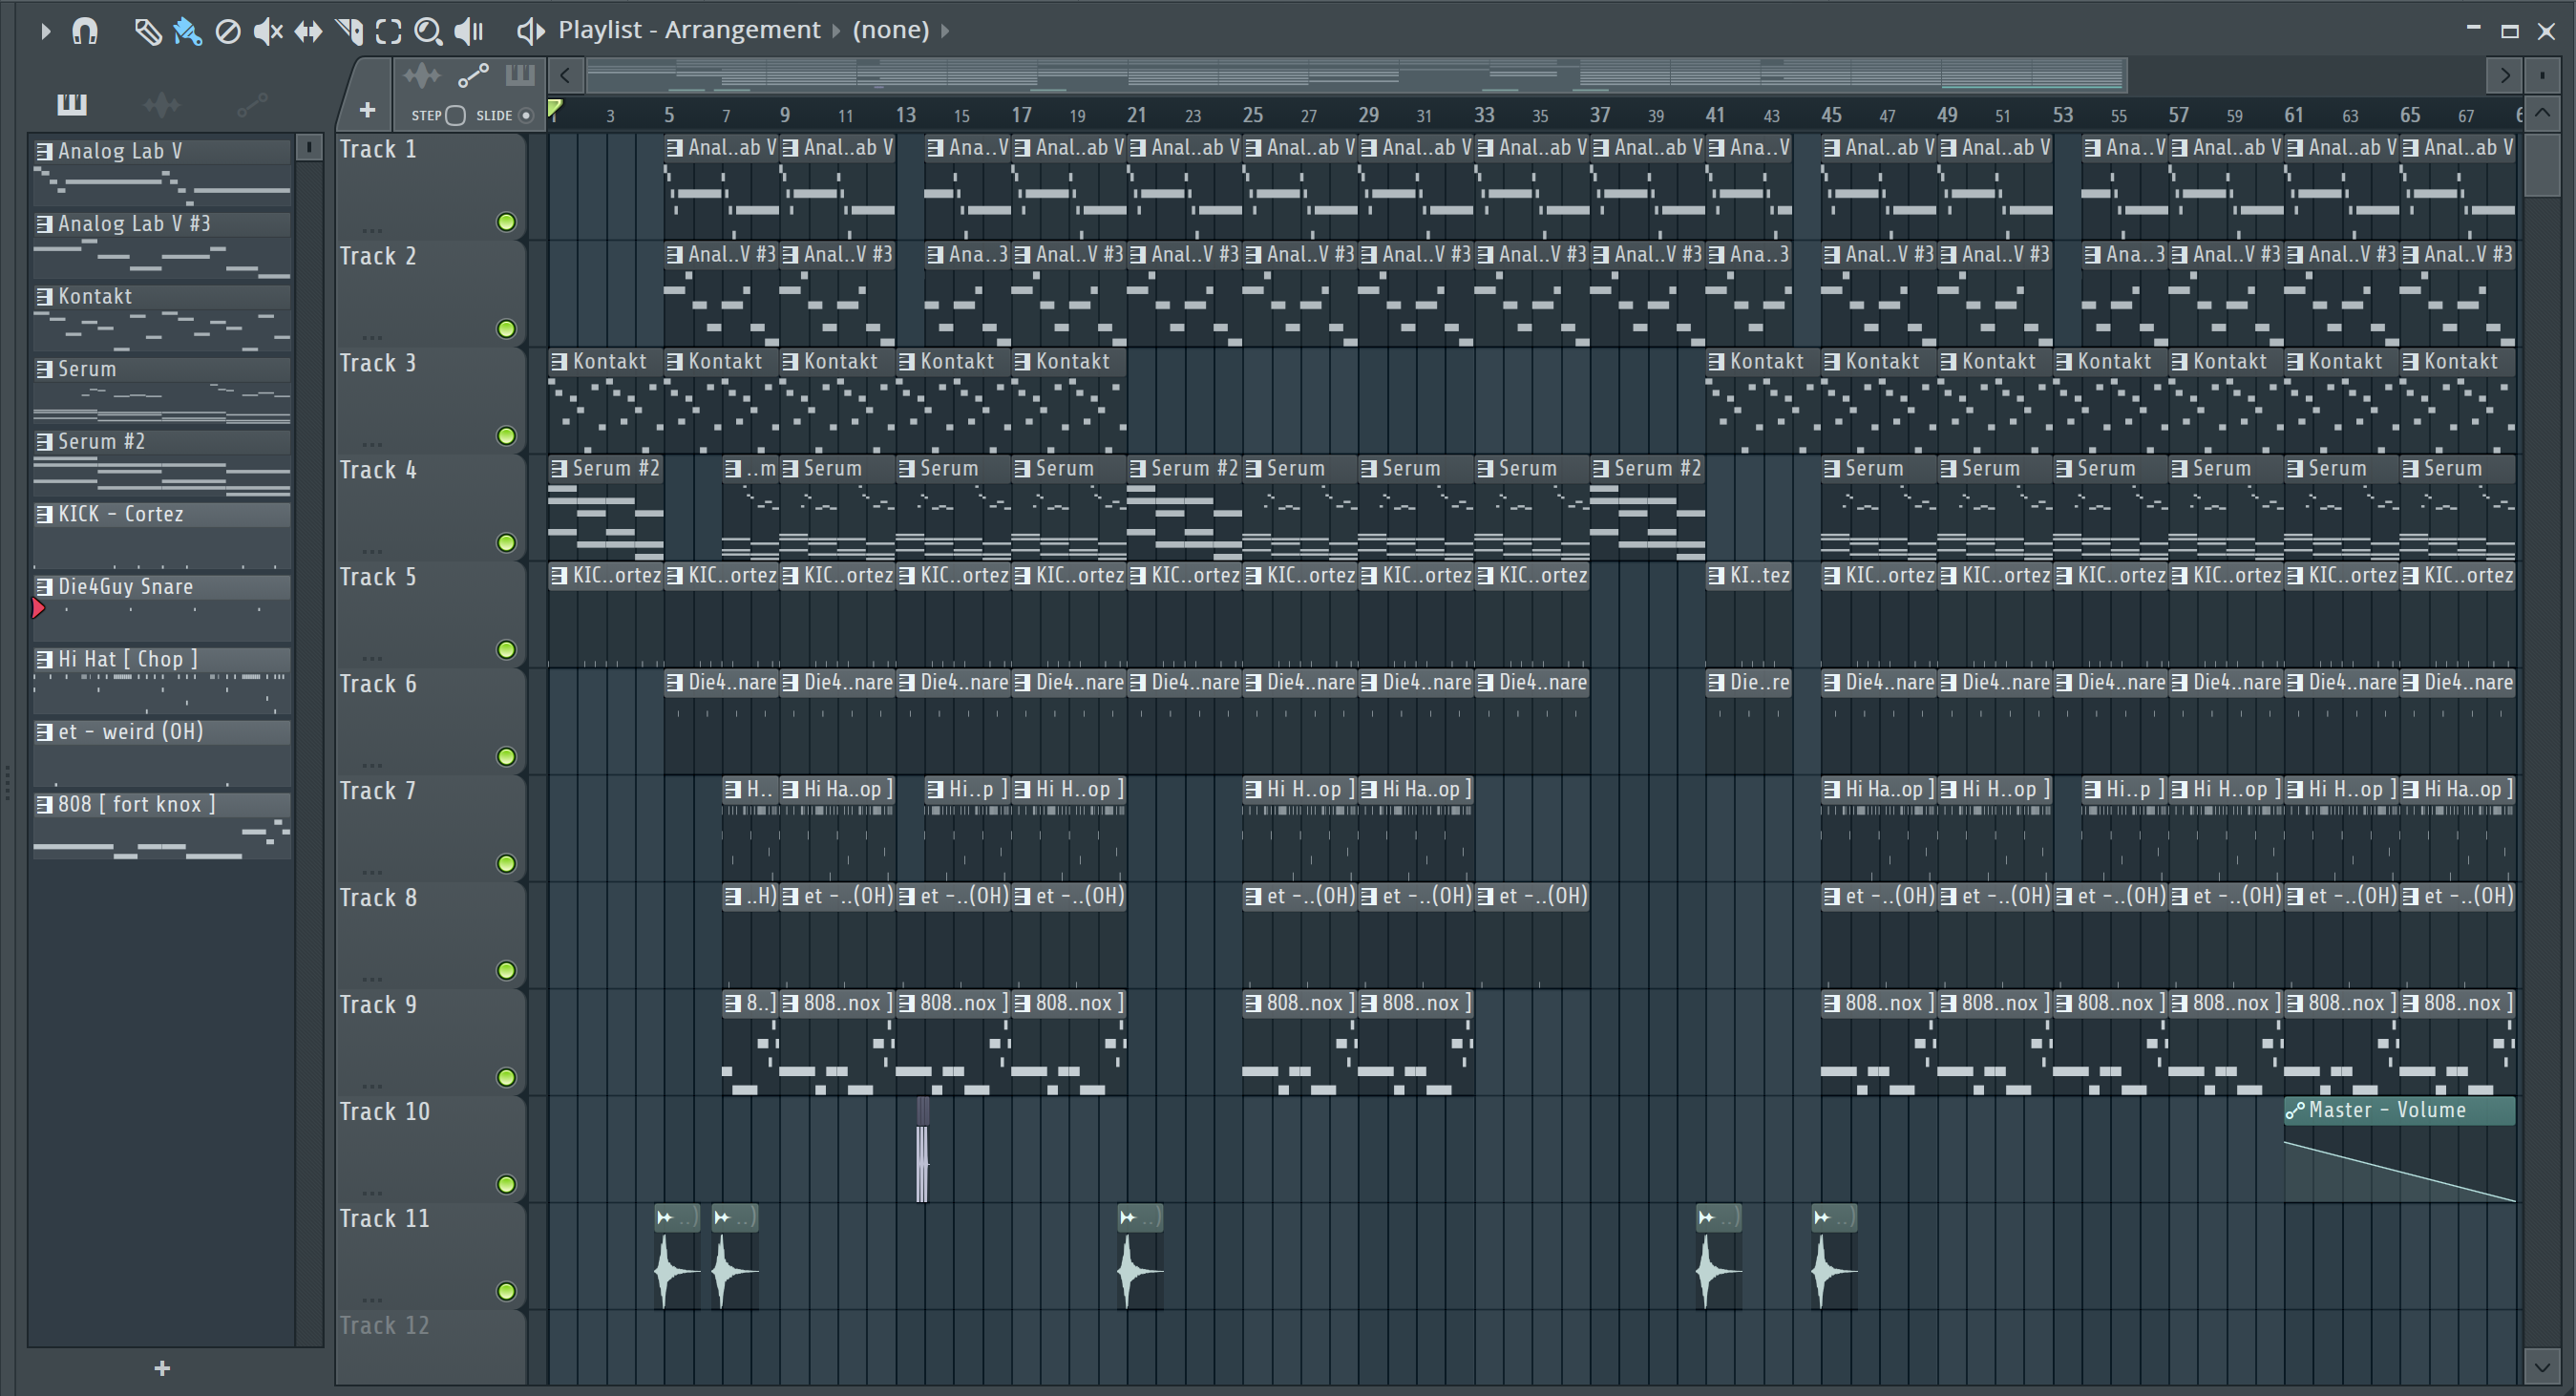
Task: Click the Track 4 header label
Action: (x=378, y=470)
